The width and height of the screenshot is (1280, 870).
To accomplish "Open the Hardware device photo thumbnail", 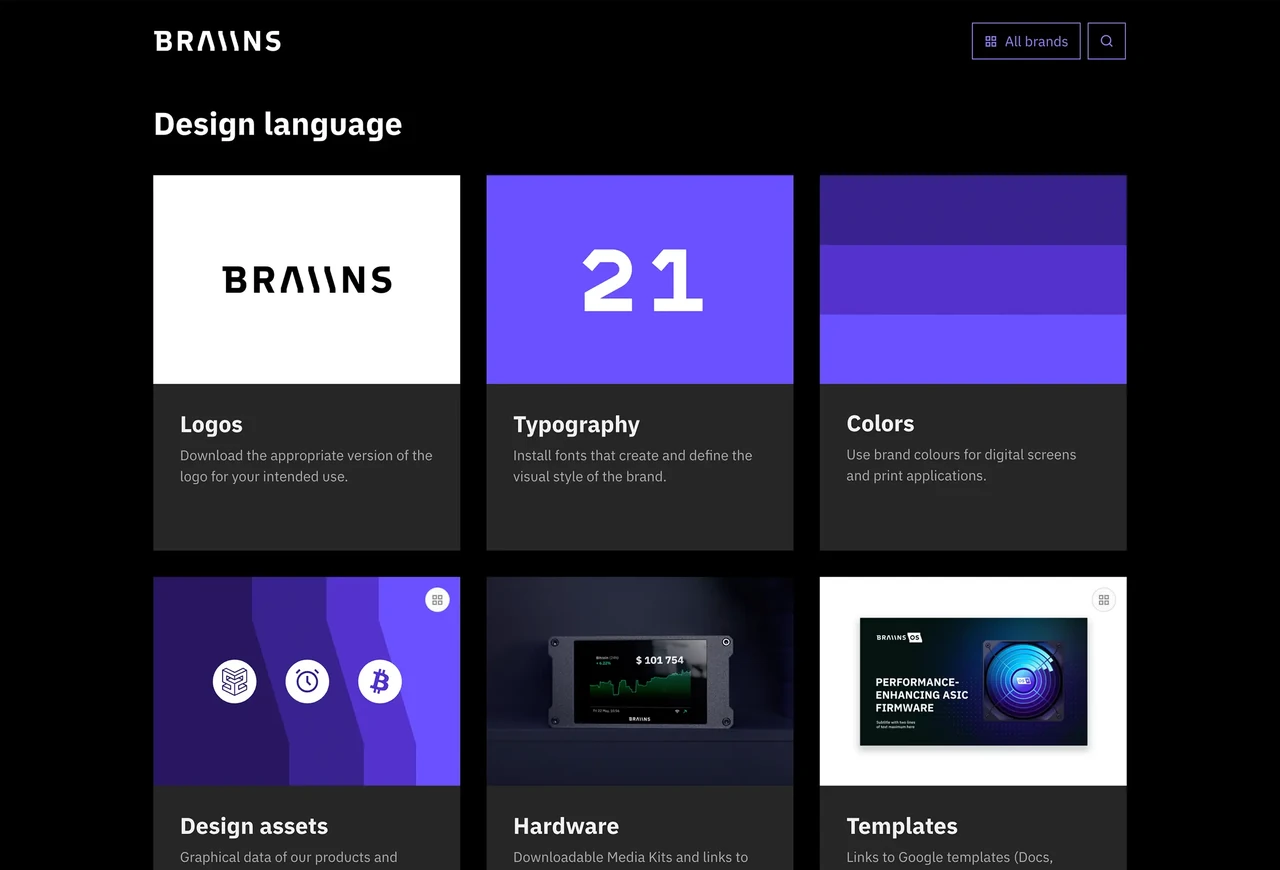I will point(640,681).
